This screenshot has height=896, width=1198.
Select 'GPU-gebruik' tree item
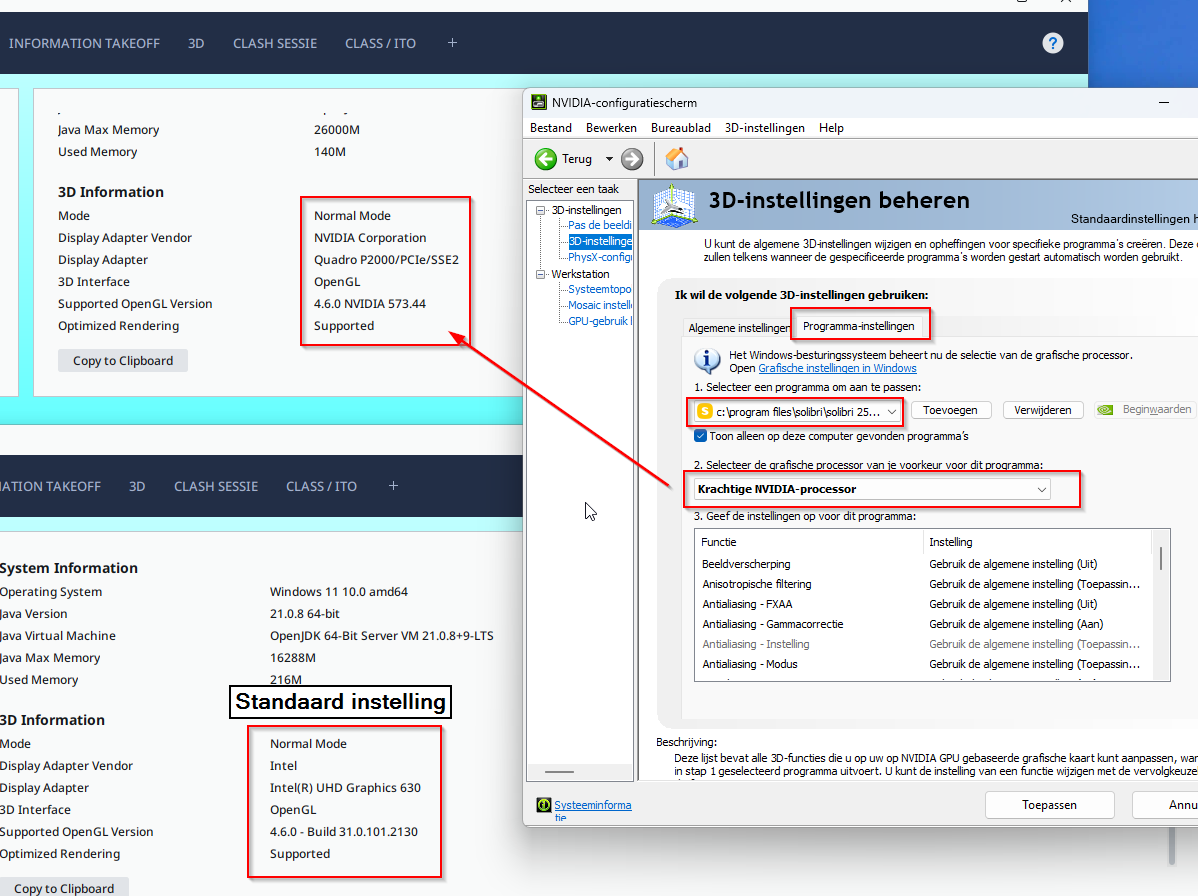click(600, 322)
